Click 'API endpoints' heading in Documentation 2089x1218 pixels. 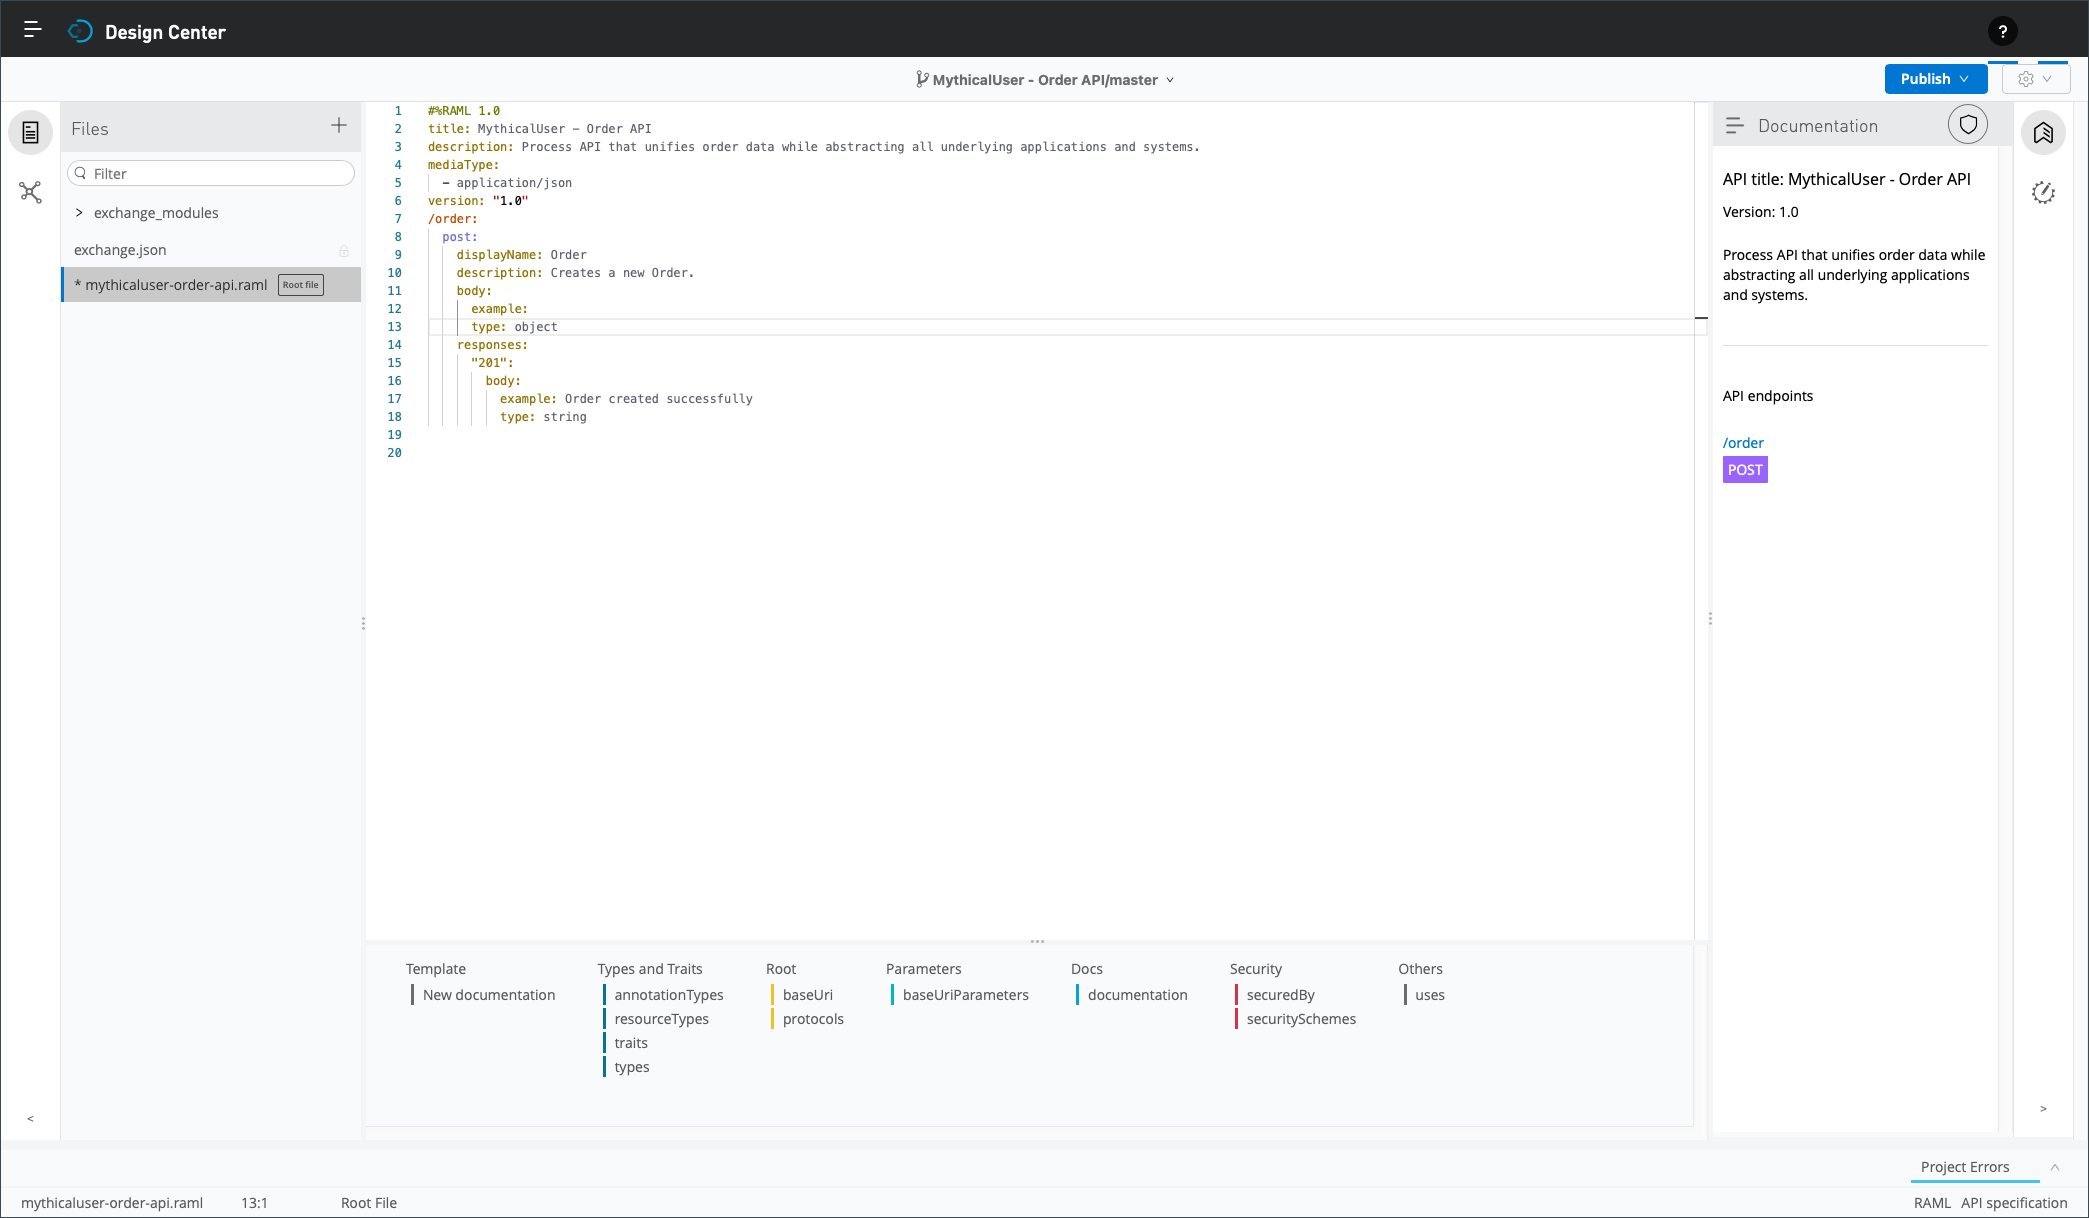(x=1768, y=396)
